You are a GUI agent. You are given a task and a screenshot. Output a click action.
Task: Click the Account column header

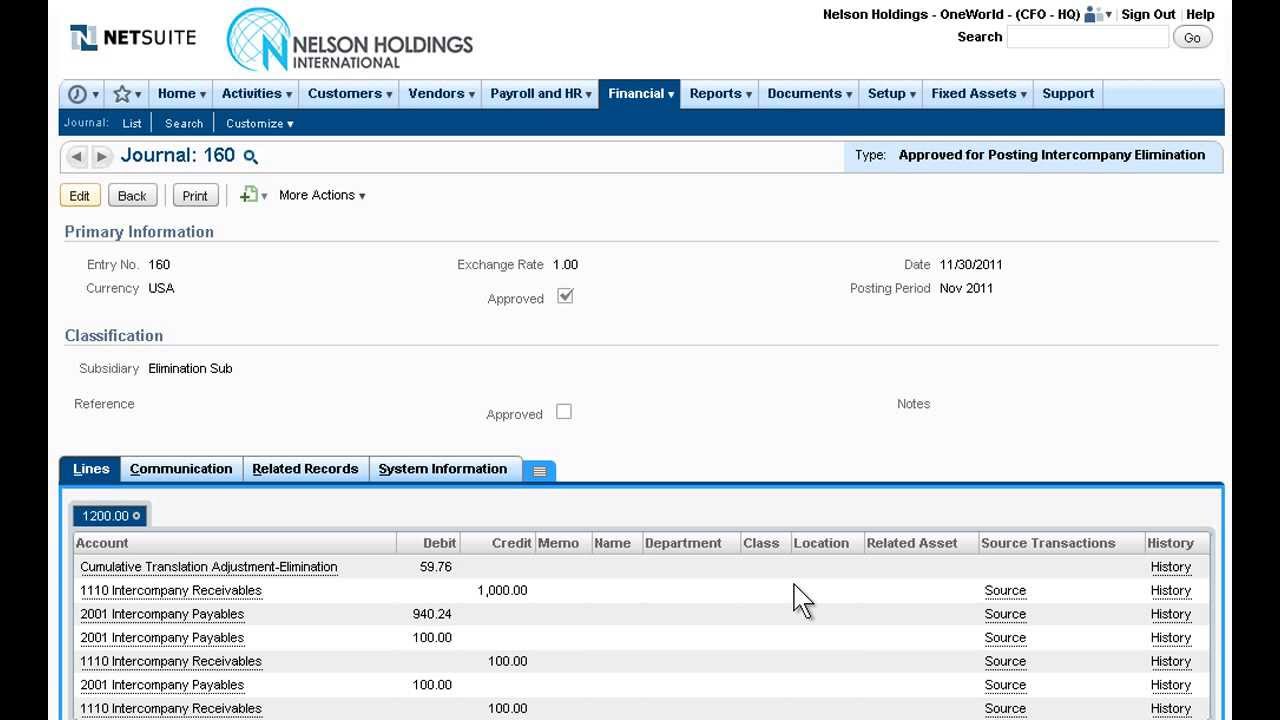(x=235, y=543)
